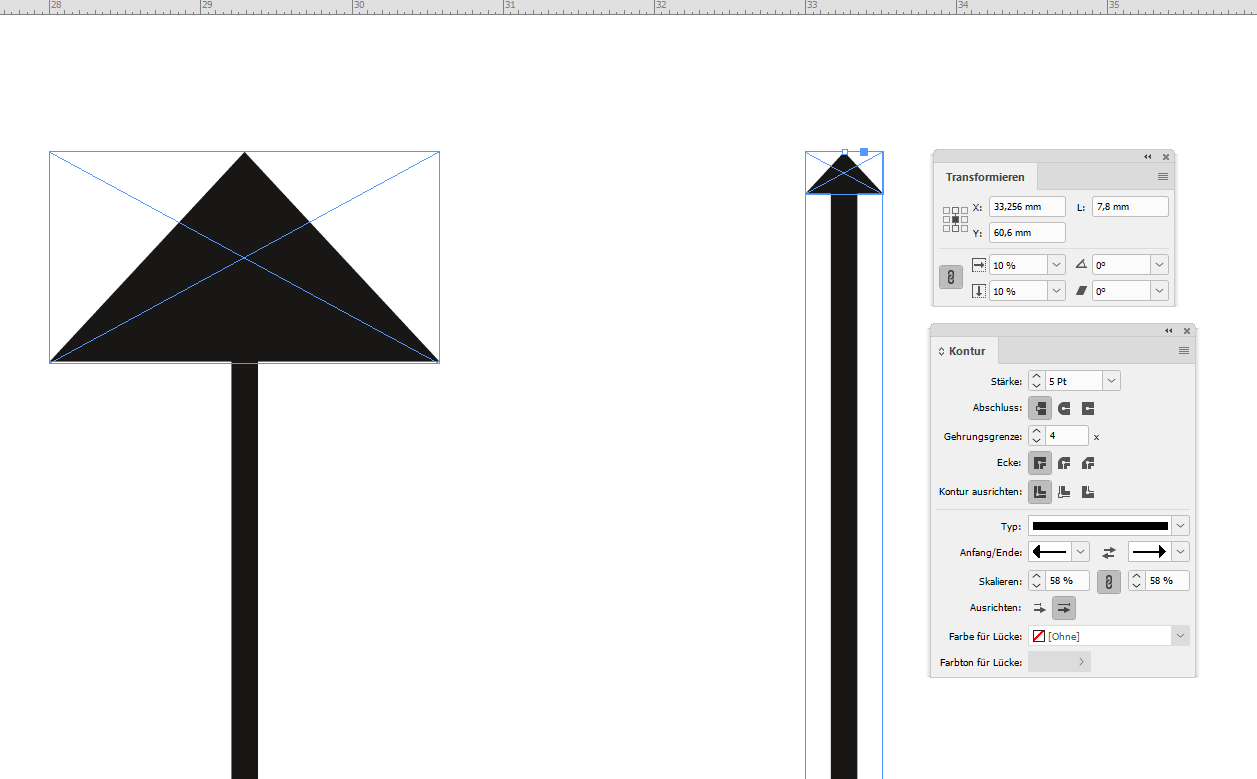The height and width of the screenshot is (779, 1257).
Task: Click the [Ohne] gap color swatch
Action: (x=1040, y=636)
